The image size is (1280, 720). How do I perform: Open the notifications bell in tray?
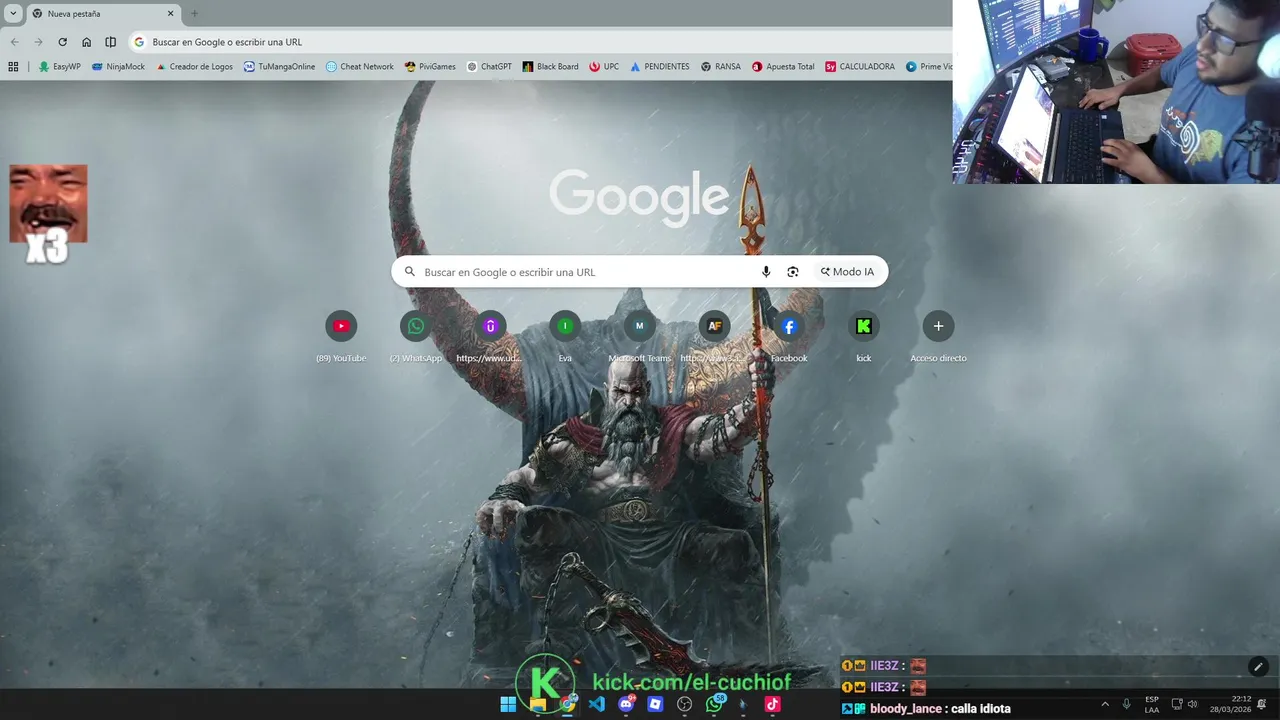click(1262, 704)
